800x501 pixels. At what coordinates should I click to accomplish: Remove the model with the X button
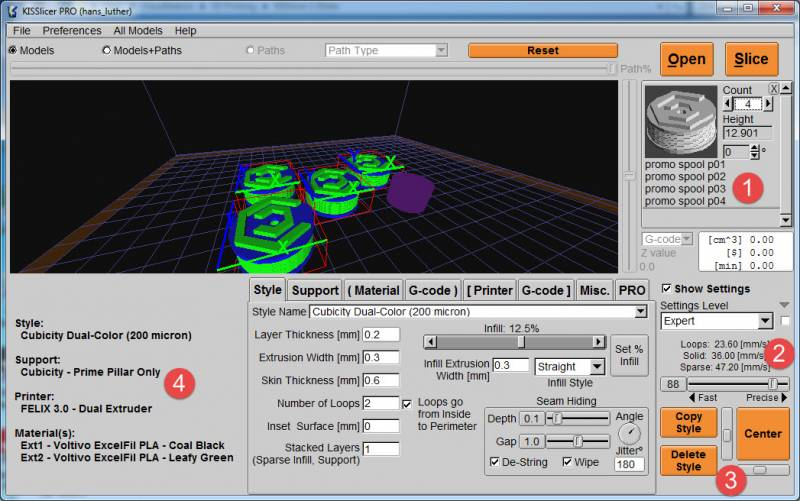point(773,89)
